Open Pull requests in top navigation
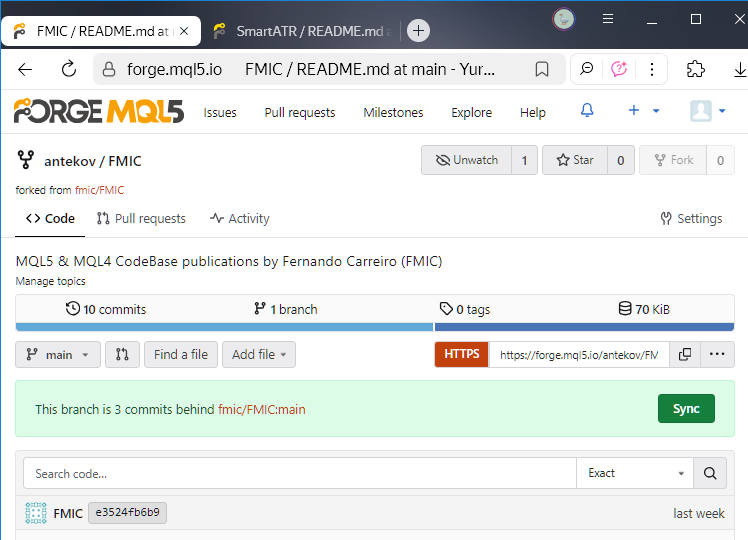 click(x=300, y=113)
